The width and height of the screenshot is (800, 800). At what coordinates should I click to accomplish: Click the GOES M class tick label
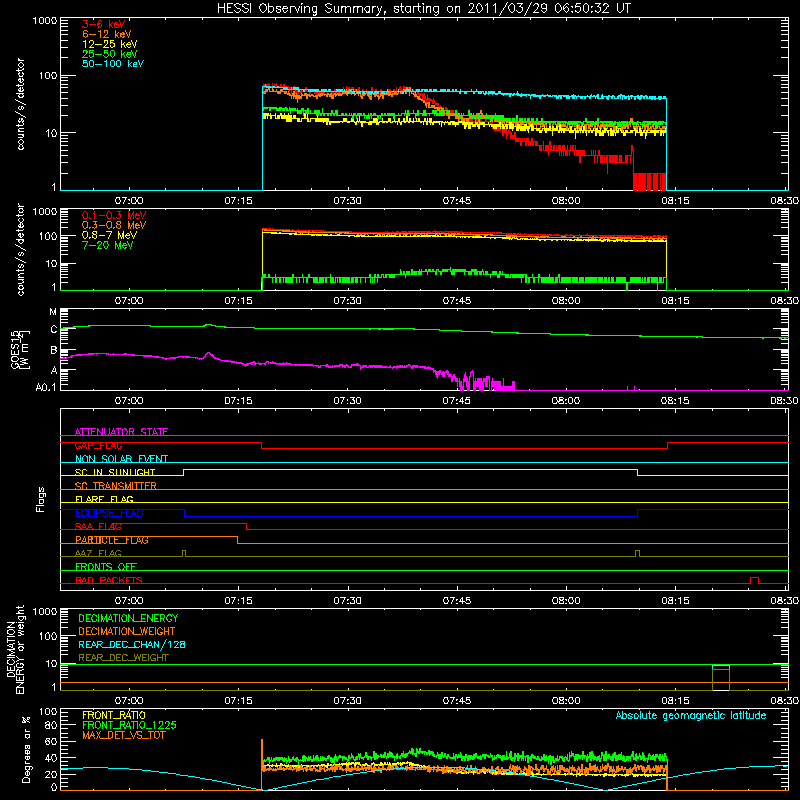coord(53,312)
